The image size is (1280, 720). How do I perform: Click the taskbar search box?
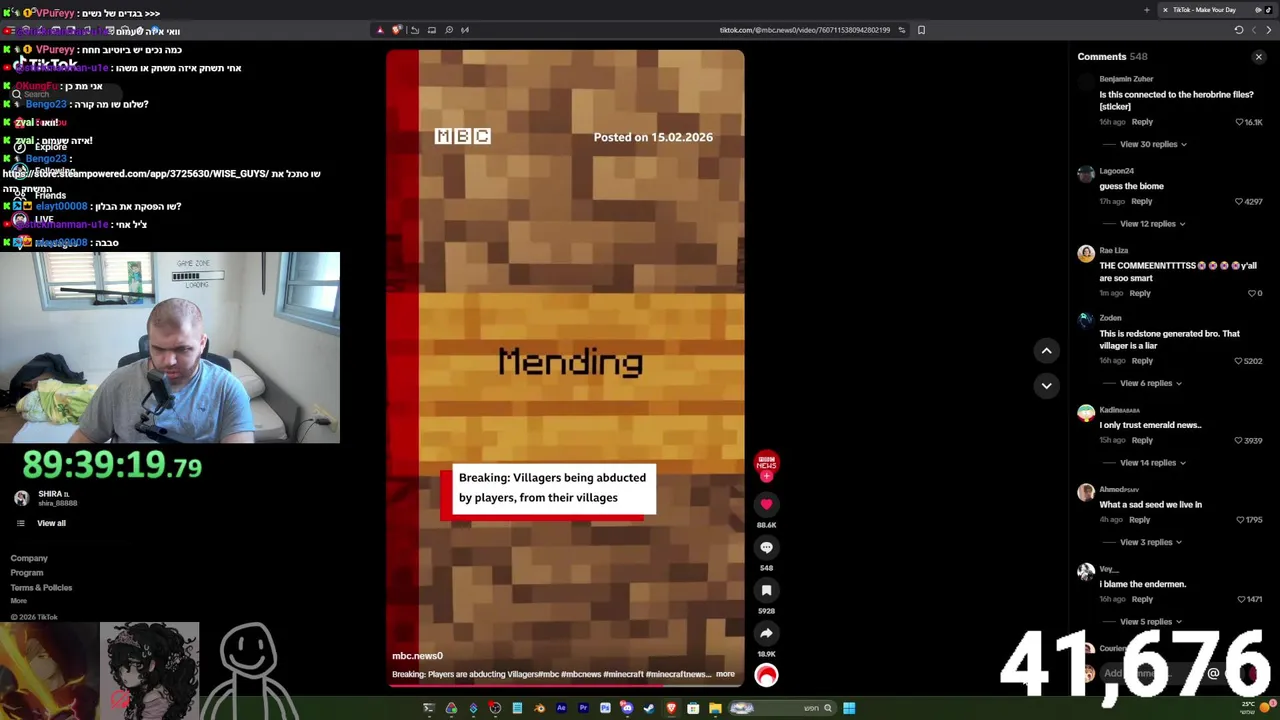tap(782, 708)
